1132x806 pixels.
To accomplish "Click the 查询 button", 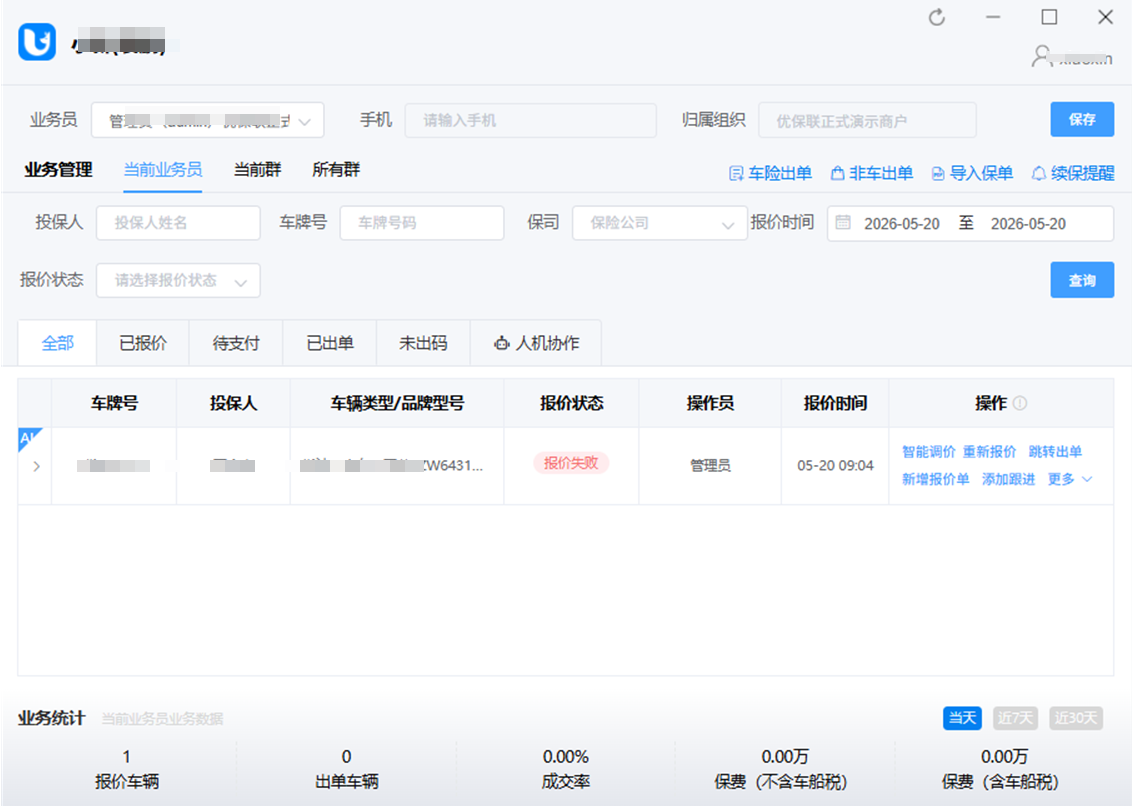I will [1081, 280].
